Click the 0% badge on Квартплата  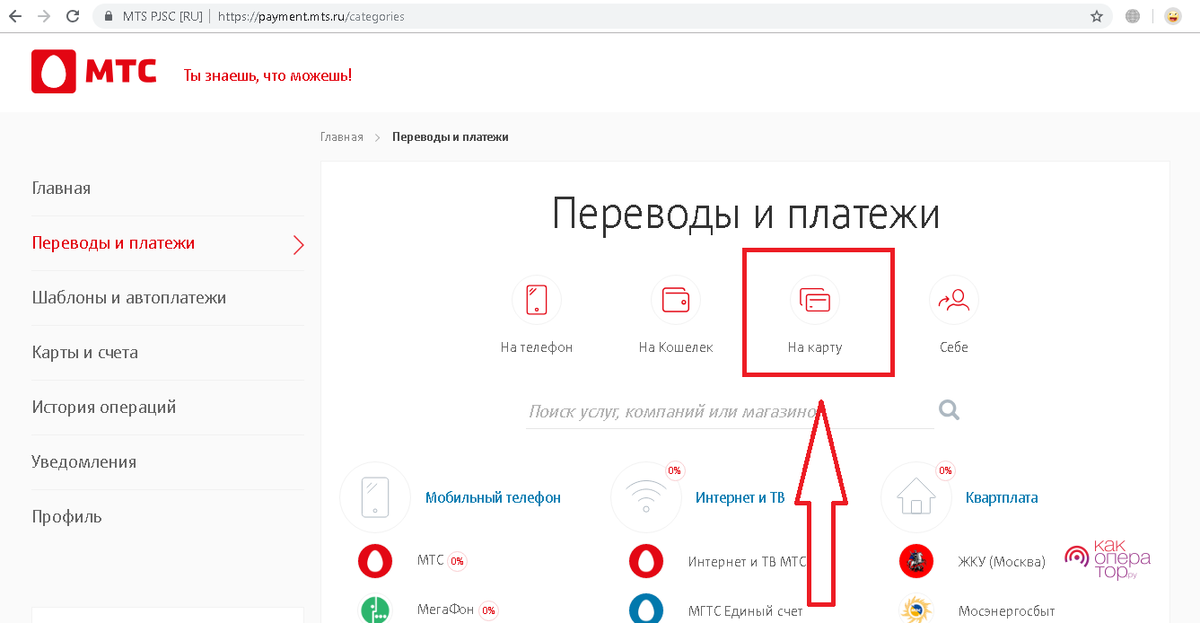[x=945, y=470]
